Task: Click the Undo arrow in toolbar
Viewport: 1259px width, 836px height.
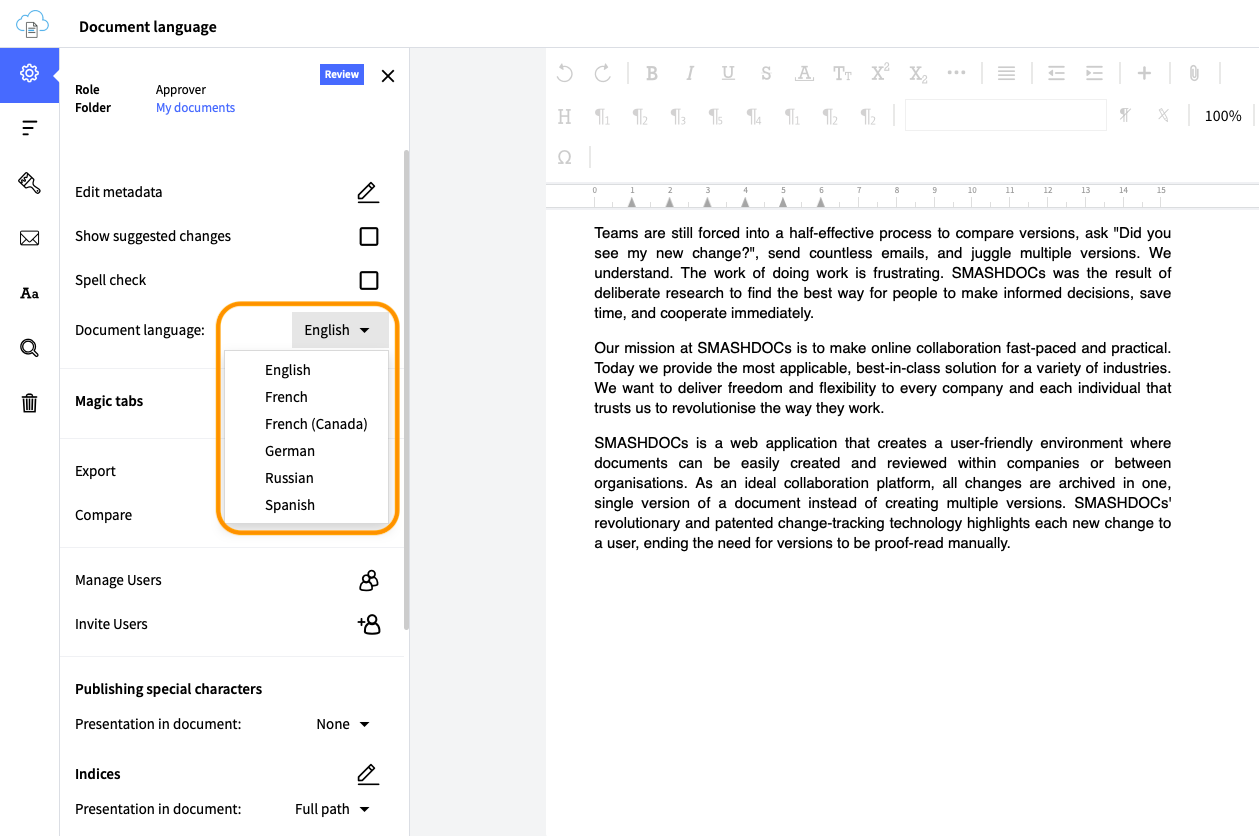Action: (565, 73)
